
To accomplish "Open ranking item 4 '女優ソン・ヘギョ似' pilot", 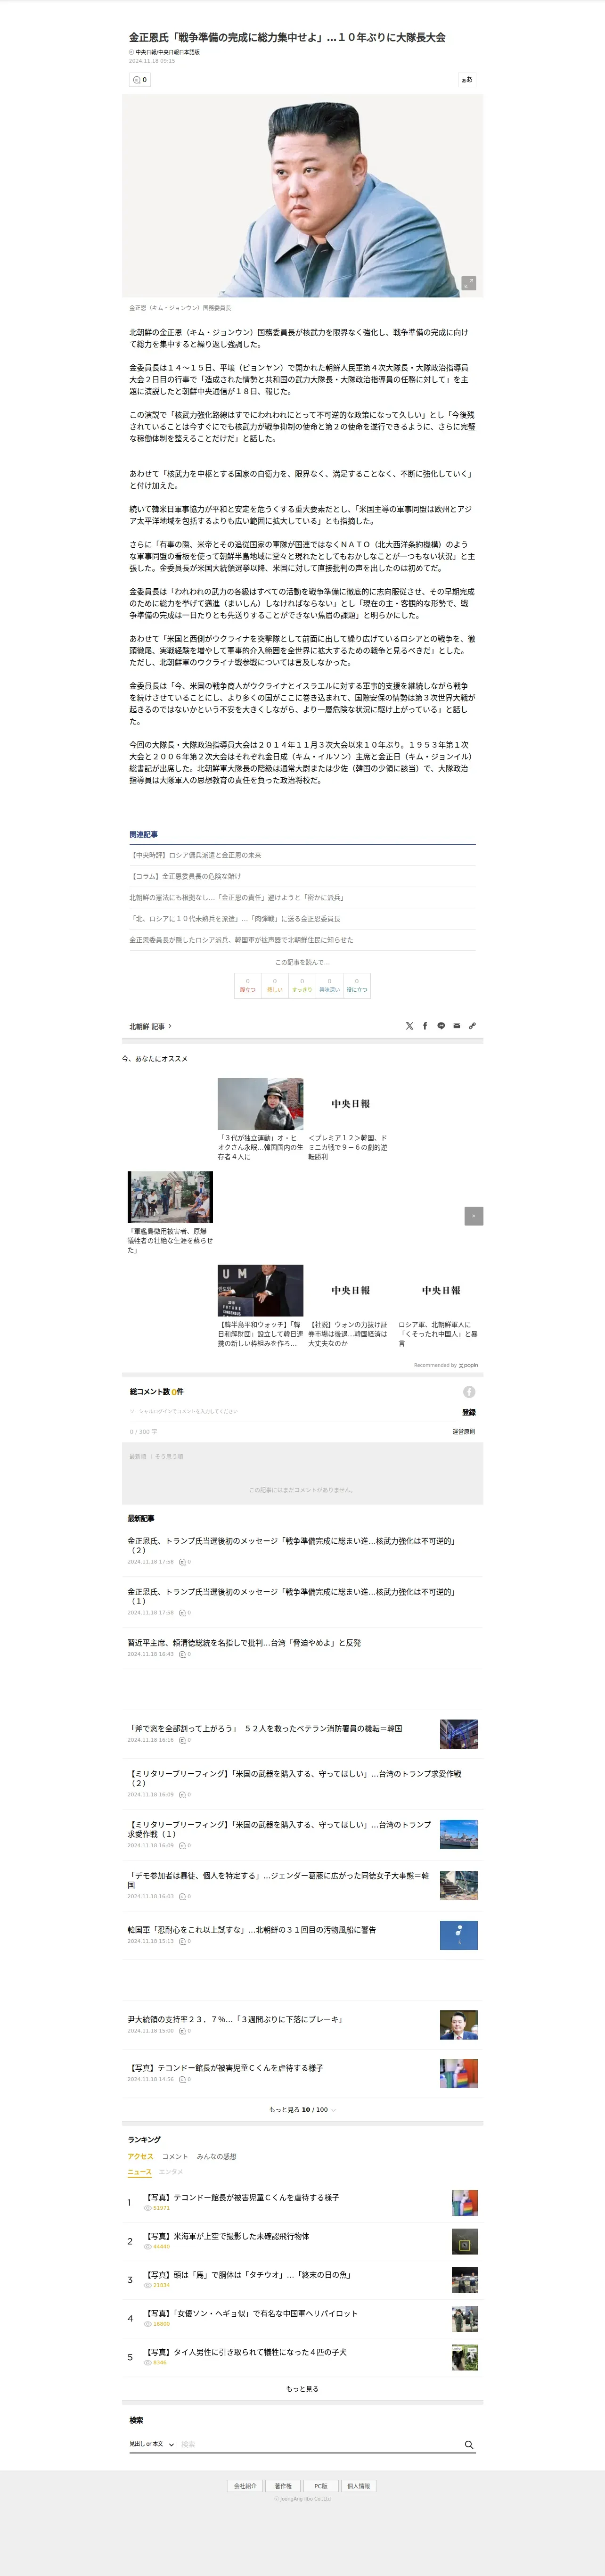I will (251, 2313).
